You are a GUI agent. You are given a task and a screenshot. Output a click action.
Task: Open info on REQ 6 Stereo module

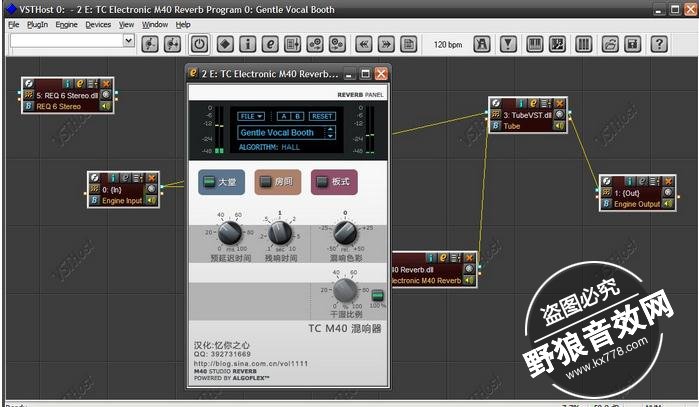click(68, 84)
